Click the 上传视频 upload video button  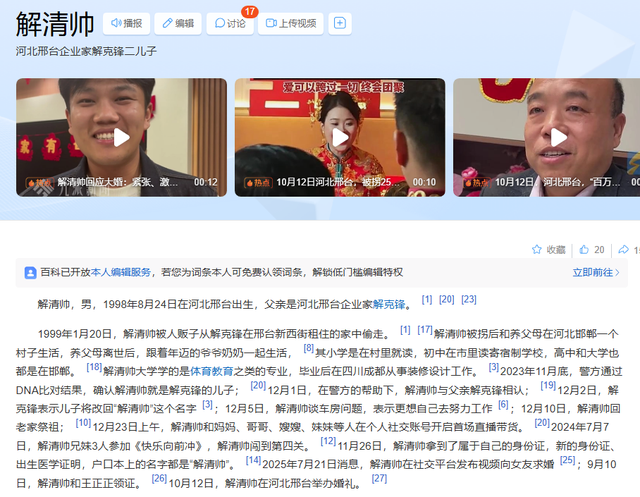tap(291, 23)
